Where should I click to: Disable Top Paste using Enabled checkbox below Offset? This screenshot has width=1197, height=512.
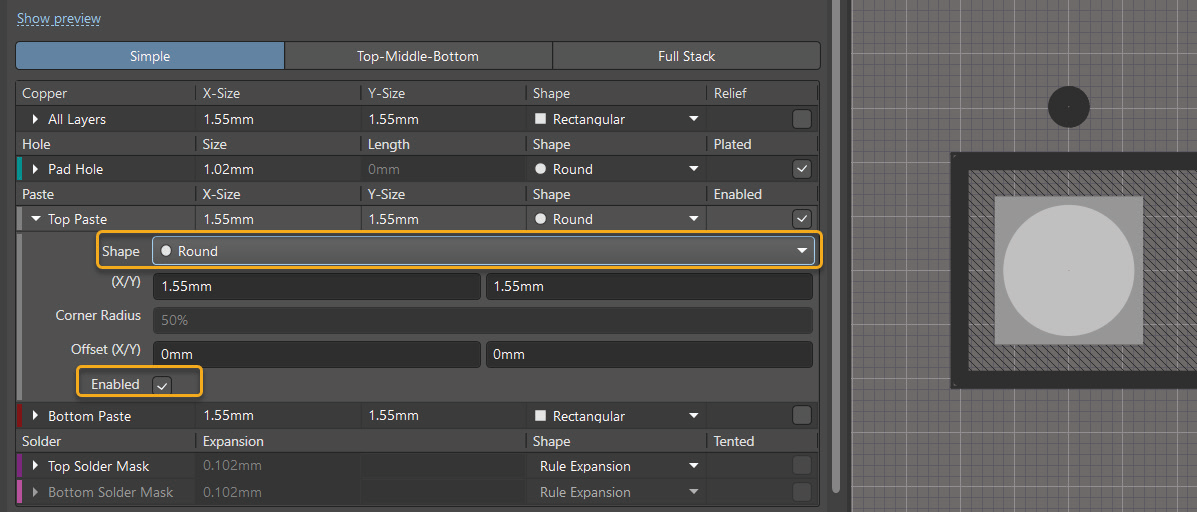pos(162,385)
